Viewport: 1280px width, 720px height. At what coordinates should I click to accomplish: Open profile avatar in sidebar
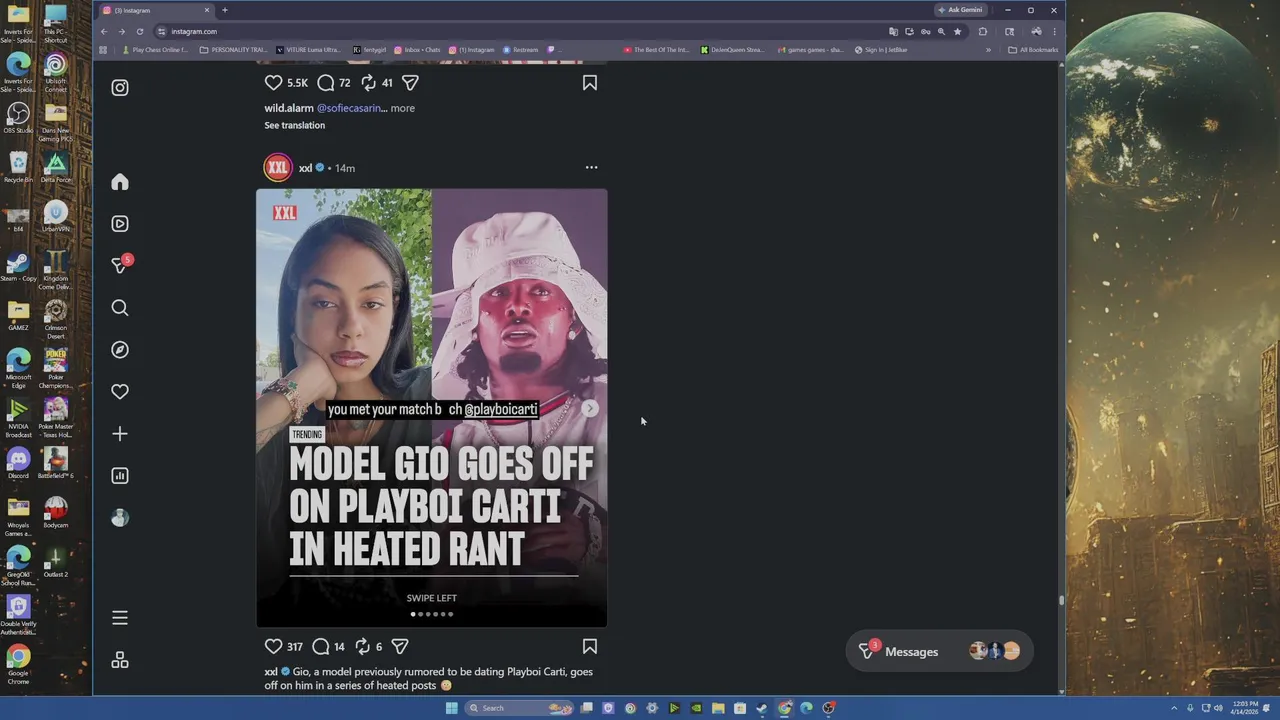[x=120, y=518]
